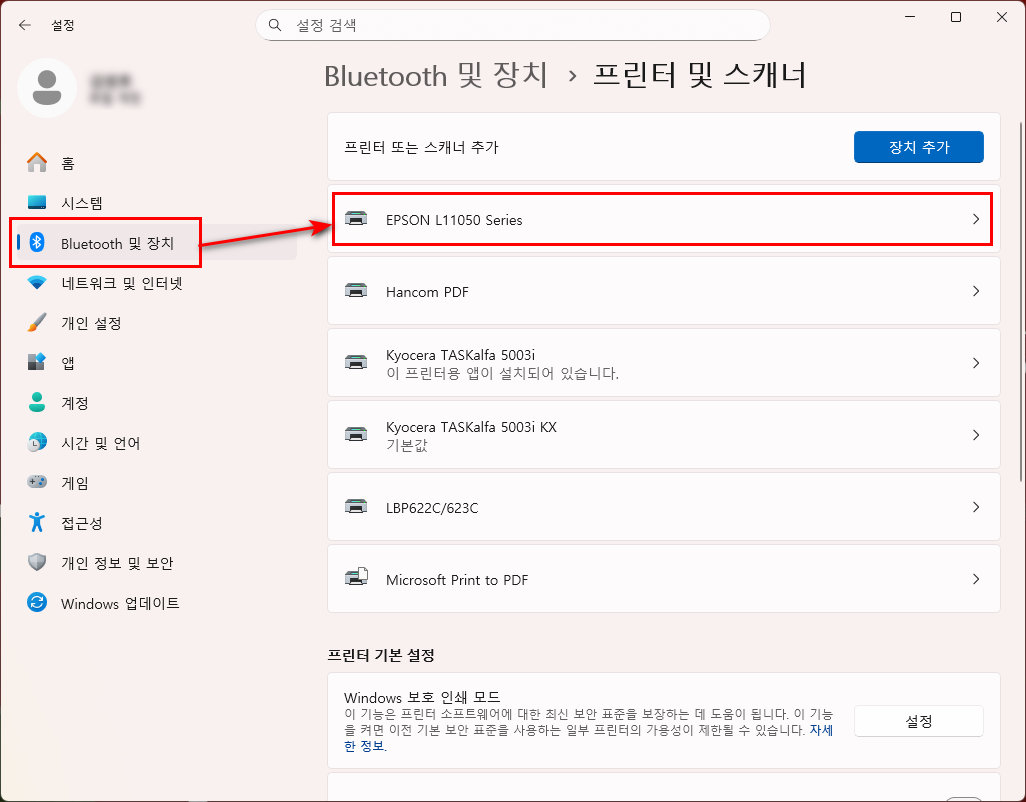1026x802 pixels.
Task: Click the paintbrush personalization icon
Action: (37, 323)
